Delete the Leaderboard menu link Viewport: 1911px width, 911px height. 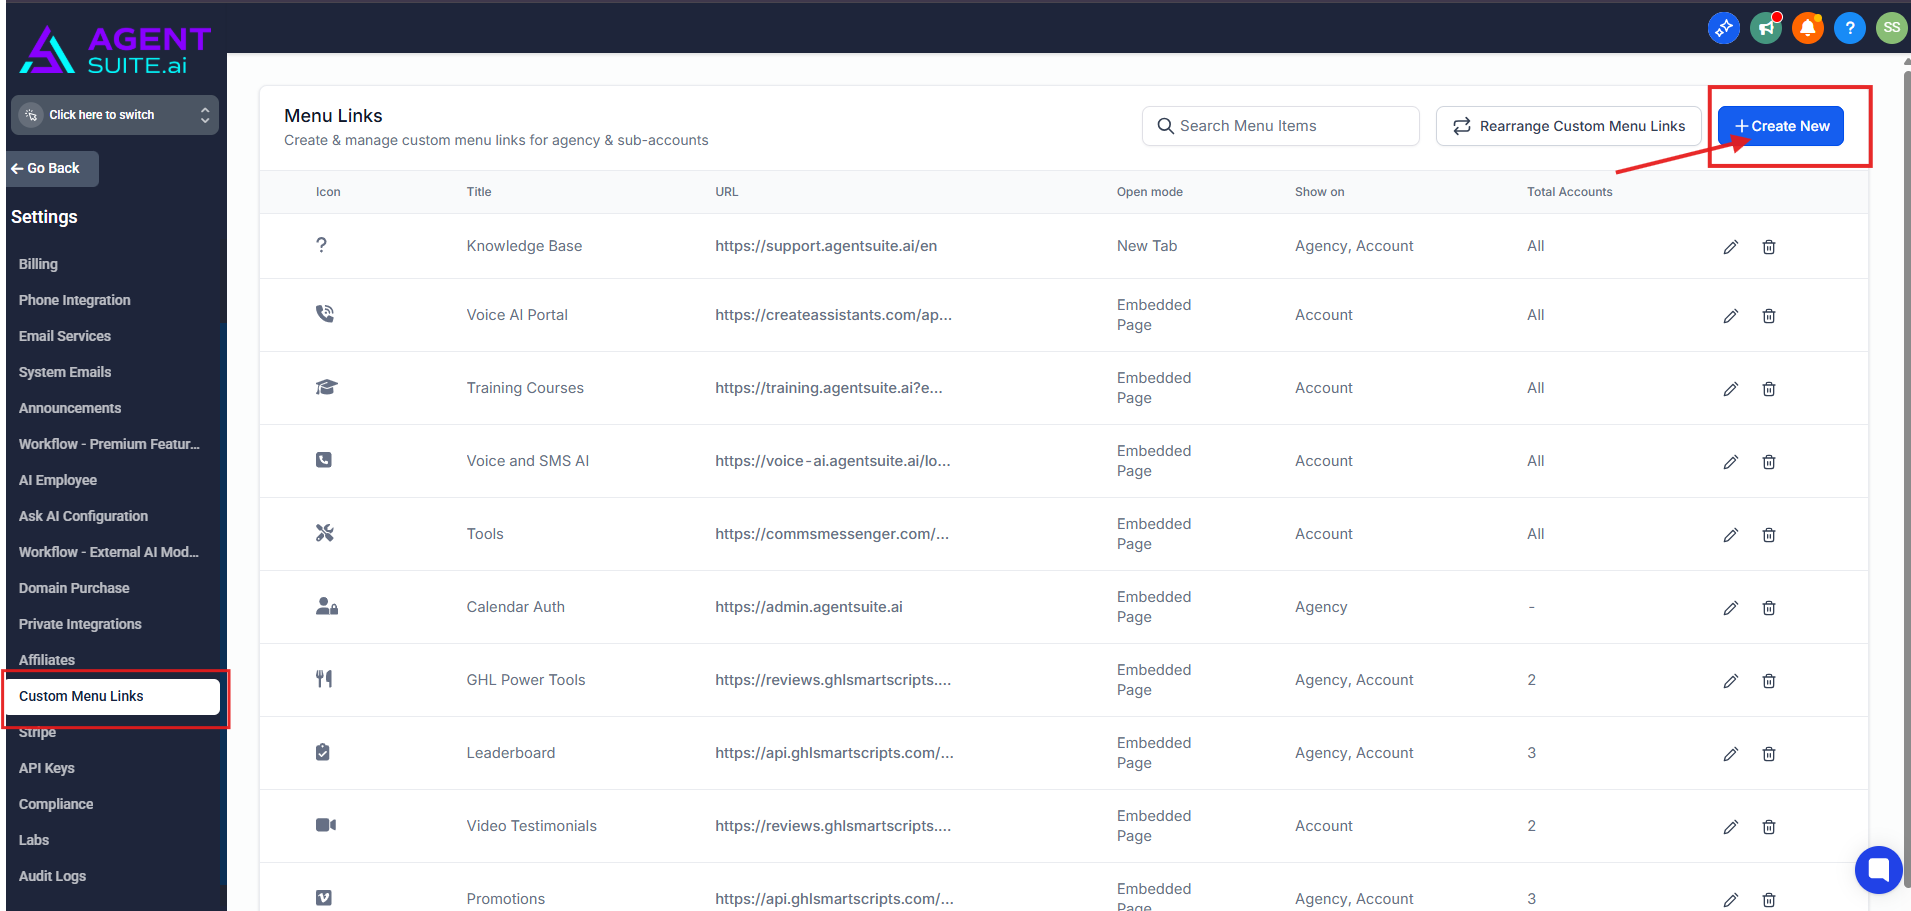pos(1769,754)
